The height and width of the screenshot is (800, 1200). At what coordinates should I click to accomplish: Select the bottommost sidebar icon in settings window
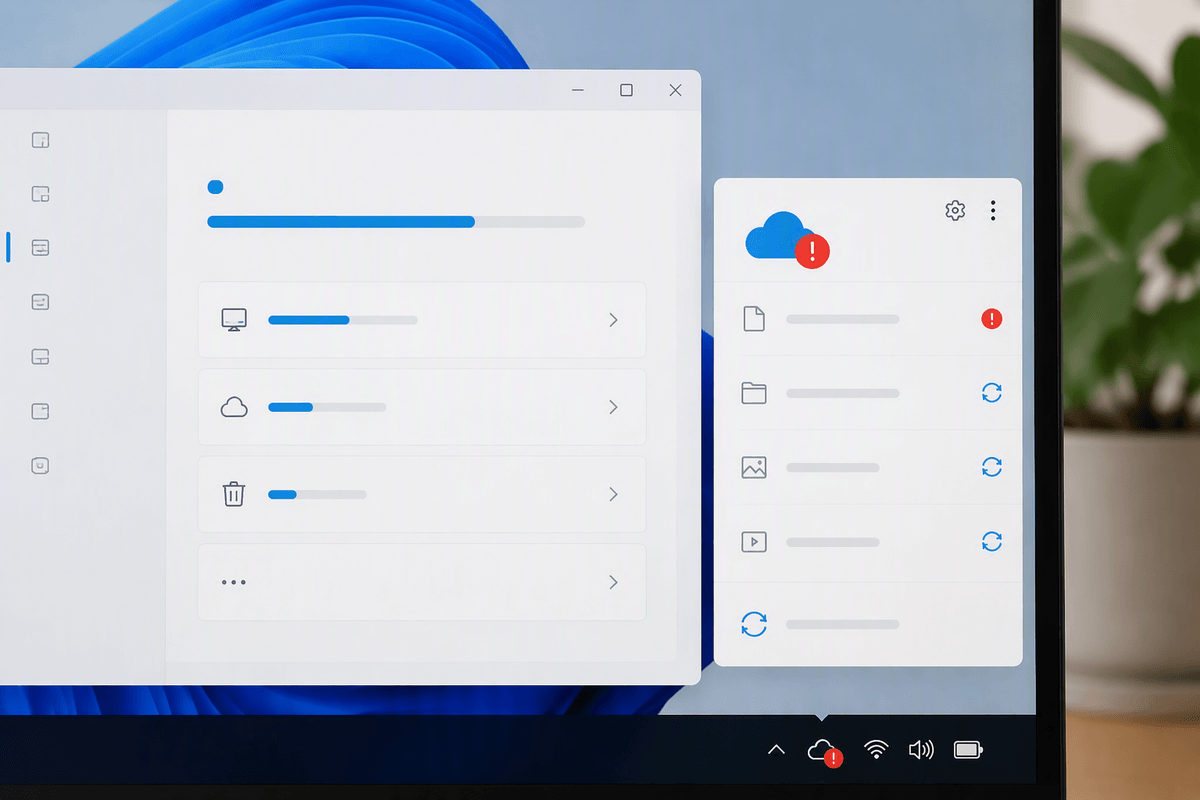[x=40, y=466]
